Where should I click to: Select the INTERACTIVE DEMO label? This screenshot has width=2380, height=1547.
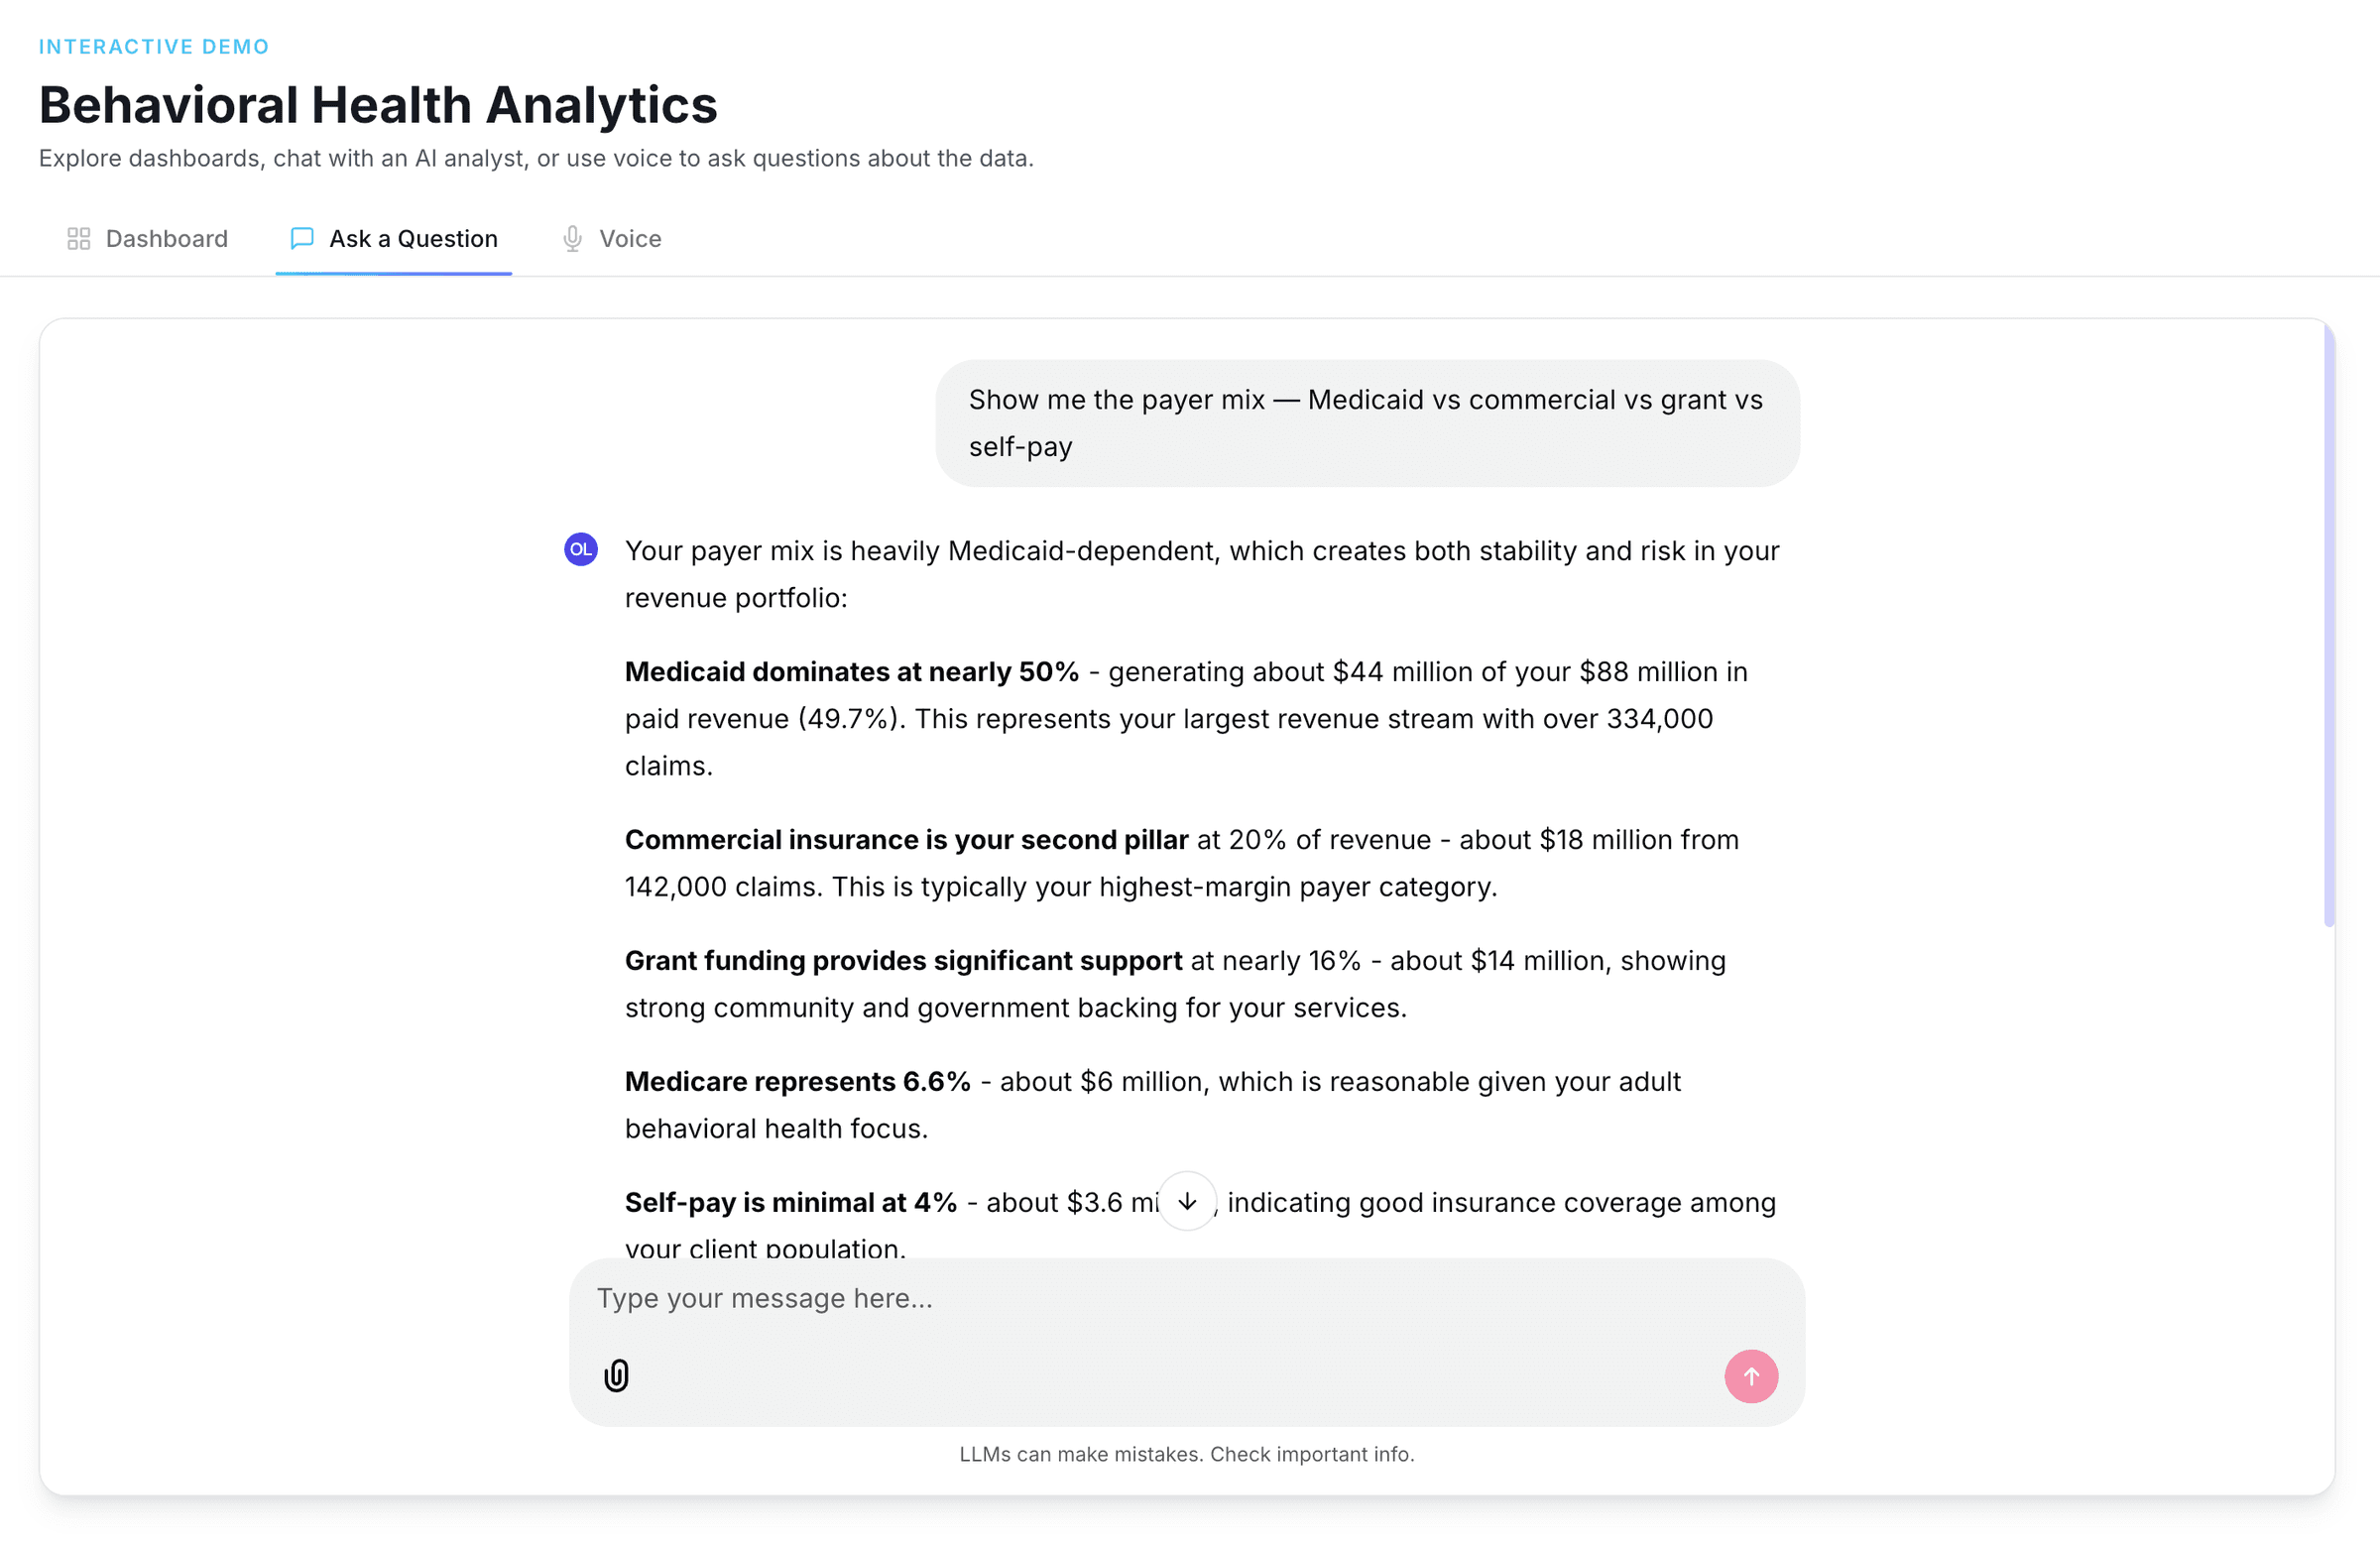click(x=153, y=46)
